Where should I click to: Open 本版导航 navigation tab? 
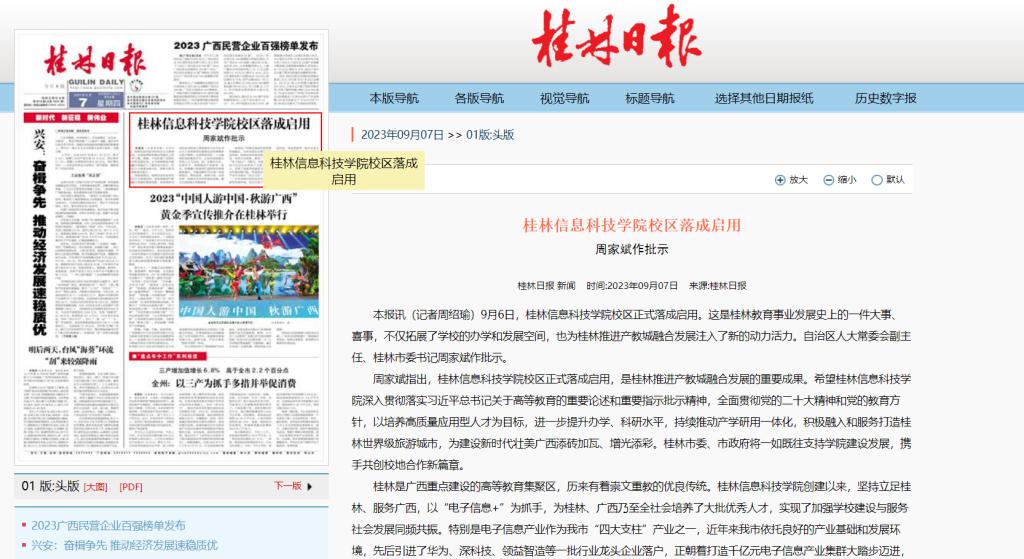point(394,98)
